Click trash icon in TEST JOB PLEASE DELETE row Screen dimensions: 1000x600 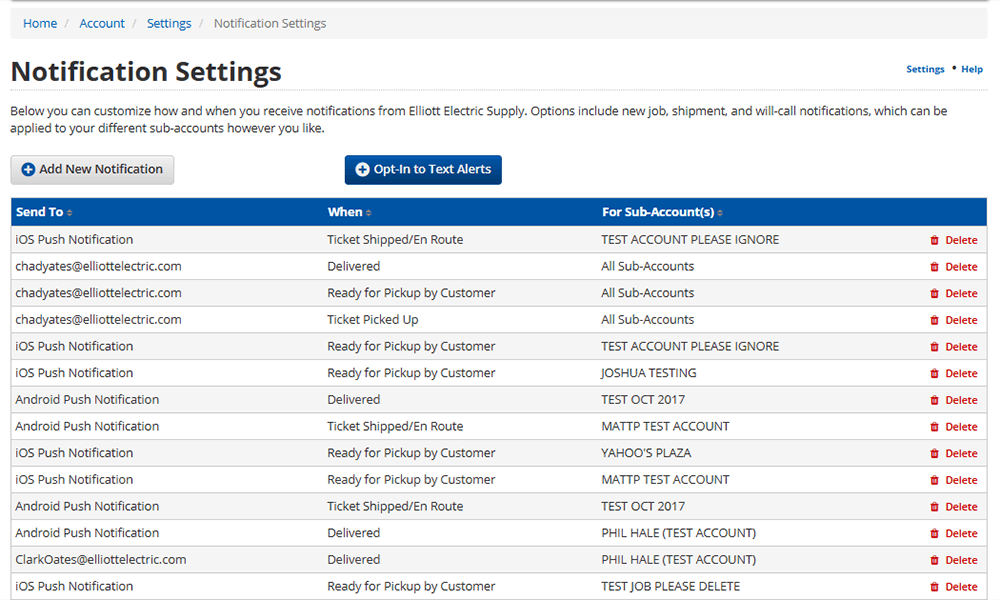(x=934, y=587)
